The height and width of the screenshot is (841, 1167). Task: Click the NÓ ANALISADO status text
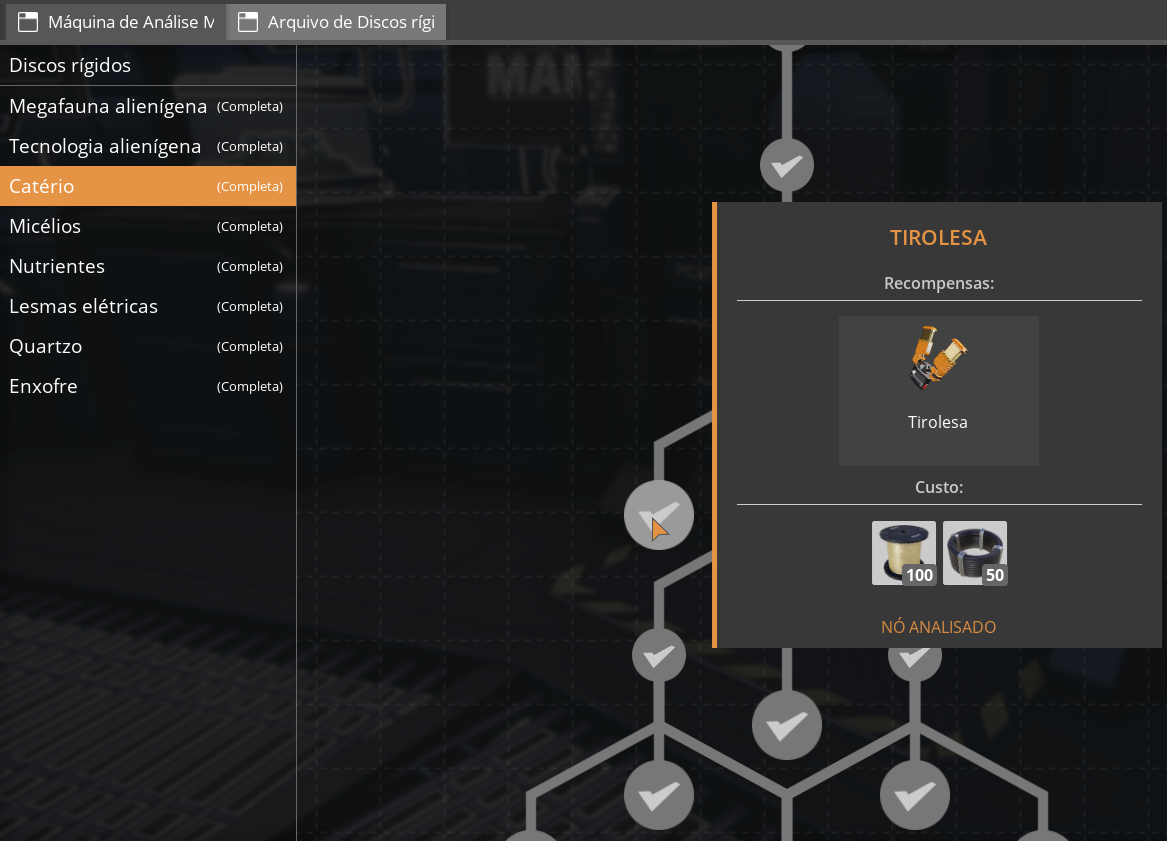(x=939, y=627)
